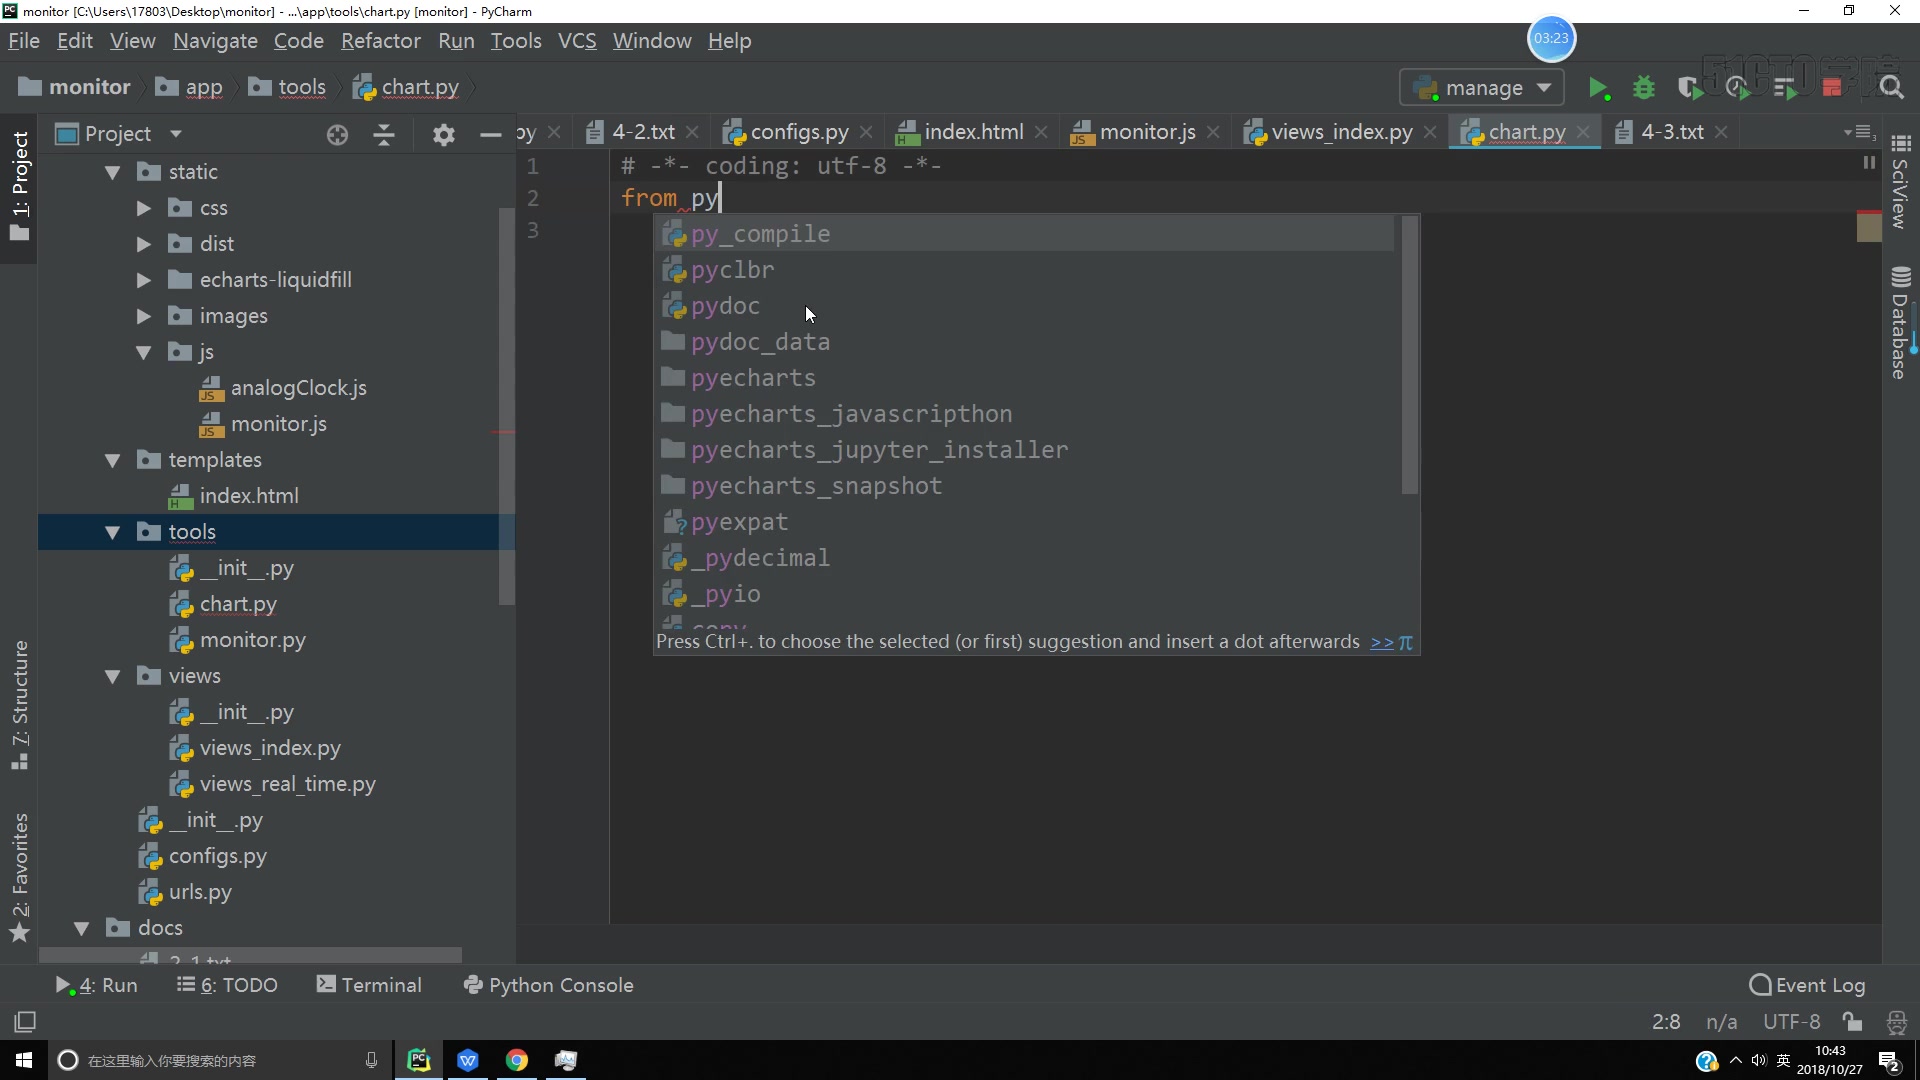Screen dimensions: 1920x1080
Task: Expand the echarts-liquidfill folder
Action: [x=144, y=280]
